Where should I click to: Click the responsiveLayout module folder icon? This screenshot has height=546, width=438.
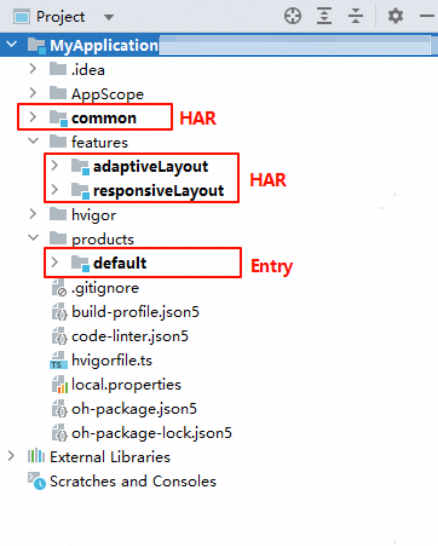(80, 191)
